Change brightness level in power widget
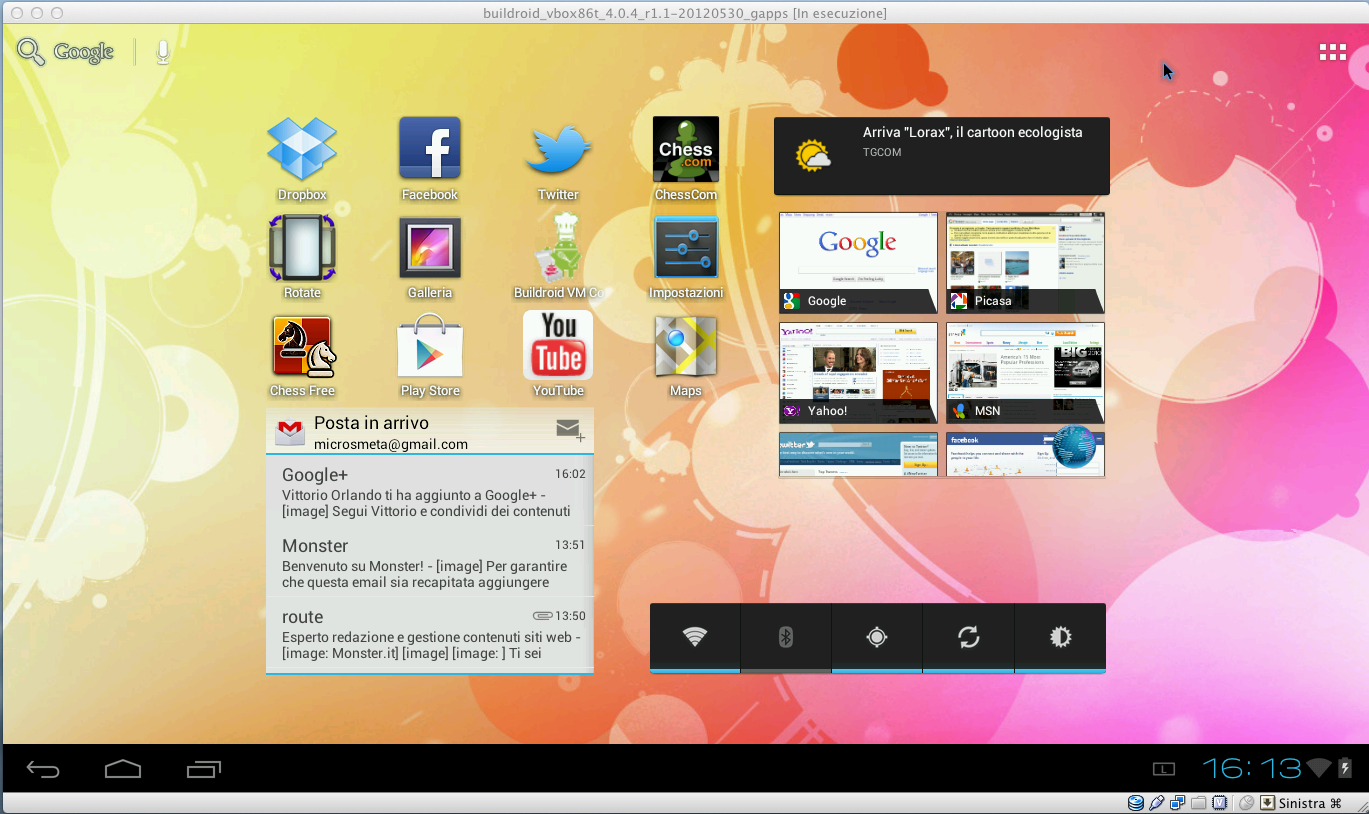This screenshot has height=814, width=1369. tap(1060, 637)
